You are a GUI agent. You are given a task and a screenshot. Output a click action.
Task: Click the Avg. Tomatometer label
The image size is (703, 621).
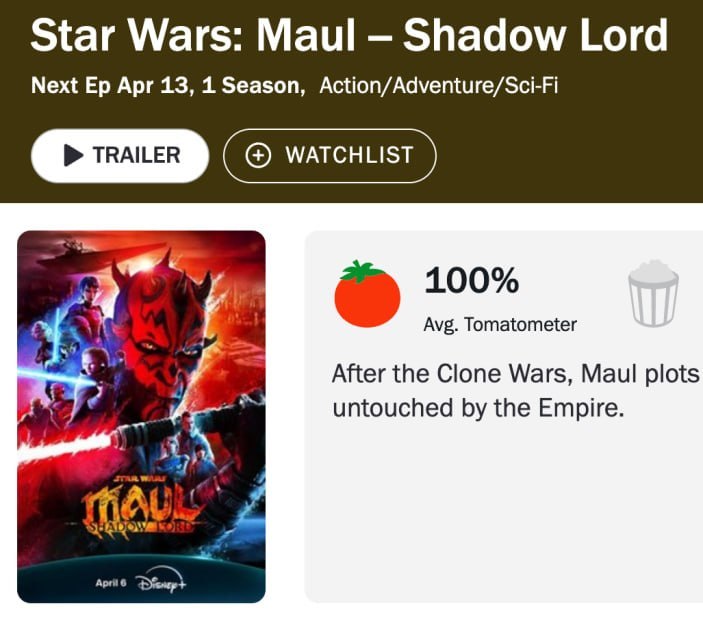tap(500, 324)
